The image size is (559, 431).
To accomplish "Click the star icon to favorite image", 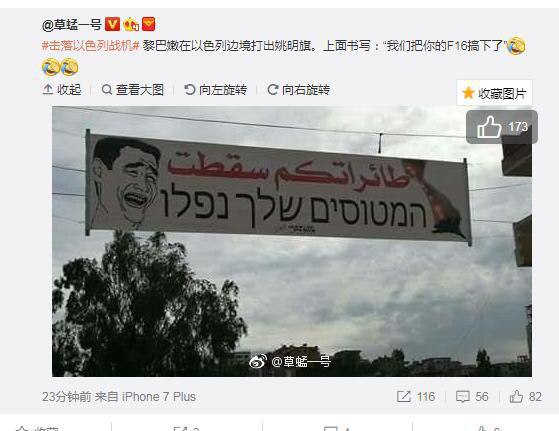I will pyautogui.click(x=468, y=93).
